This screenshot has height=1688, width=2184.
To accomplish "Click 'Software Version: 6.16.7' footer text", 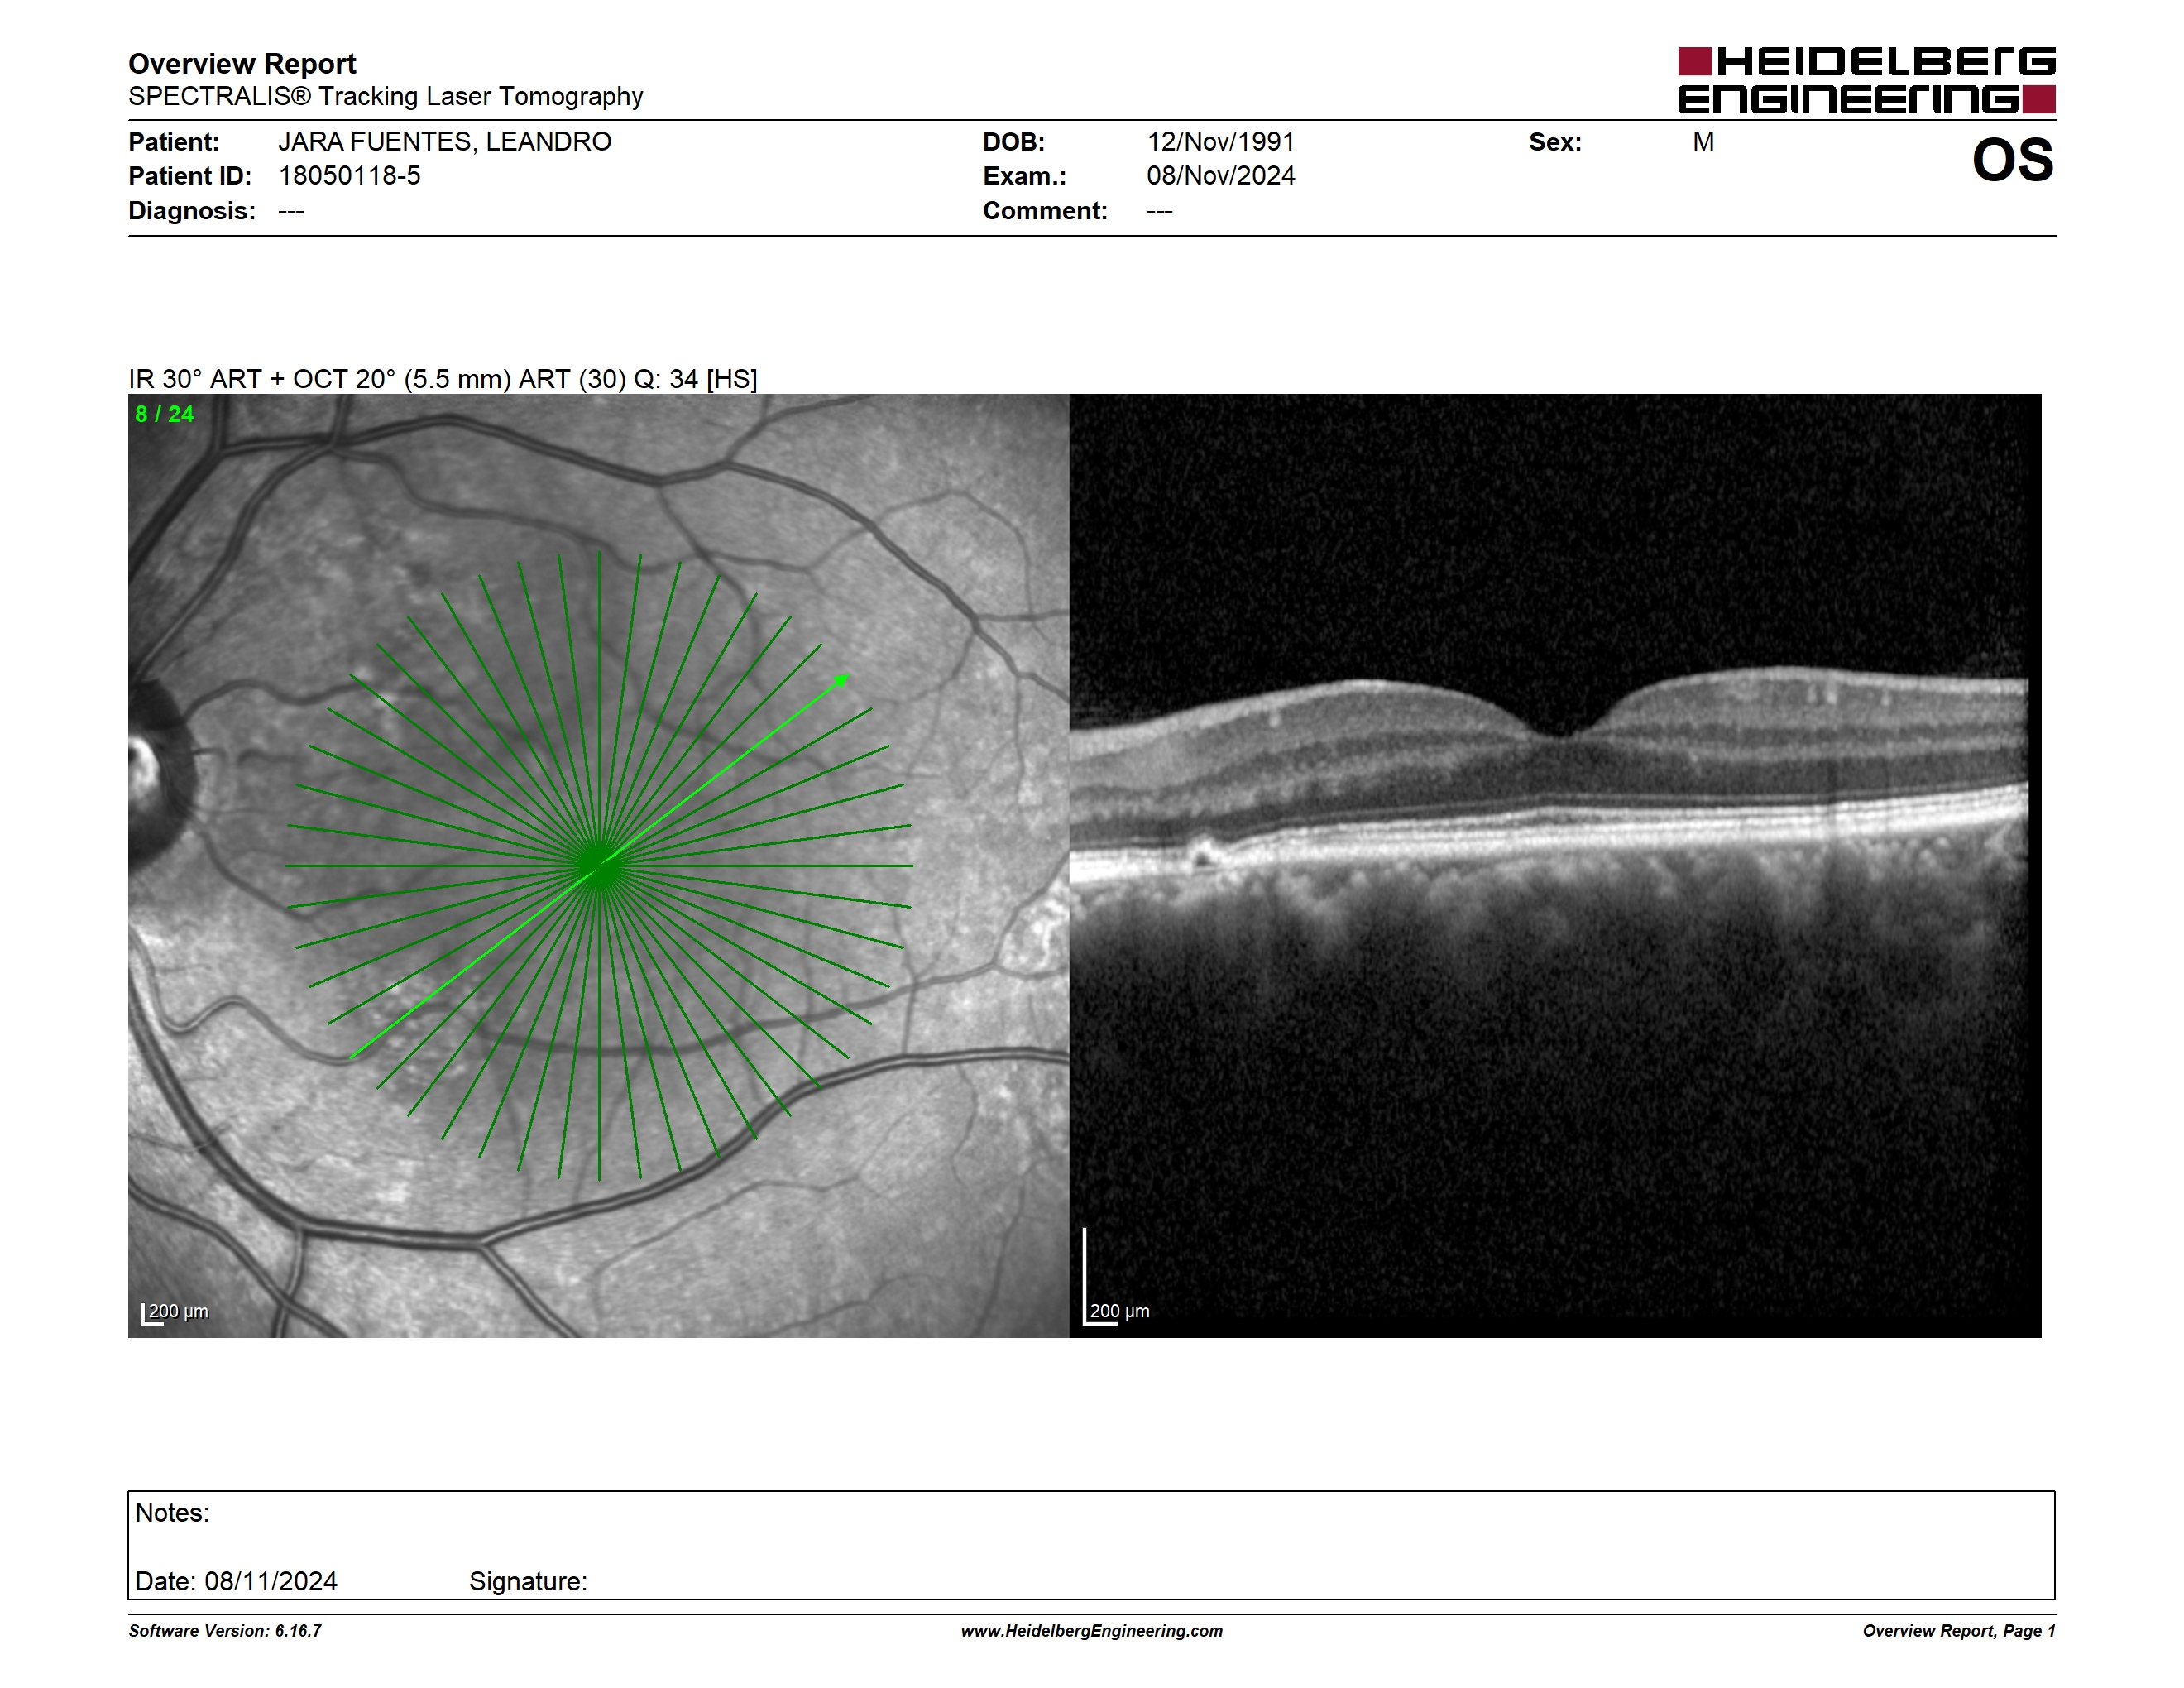I will [x=225, y=1631].
